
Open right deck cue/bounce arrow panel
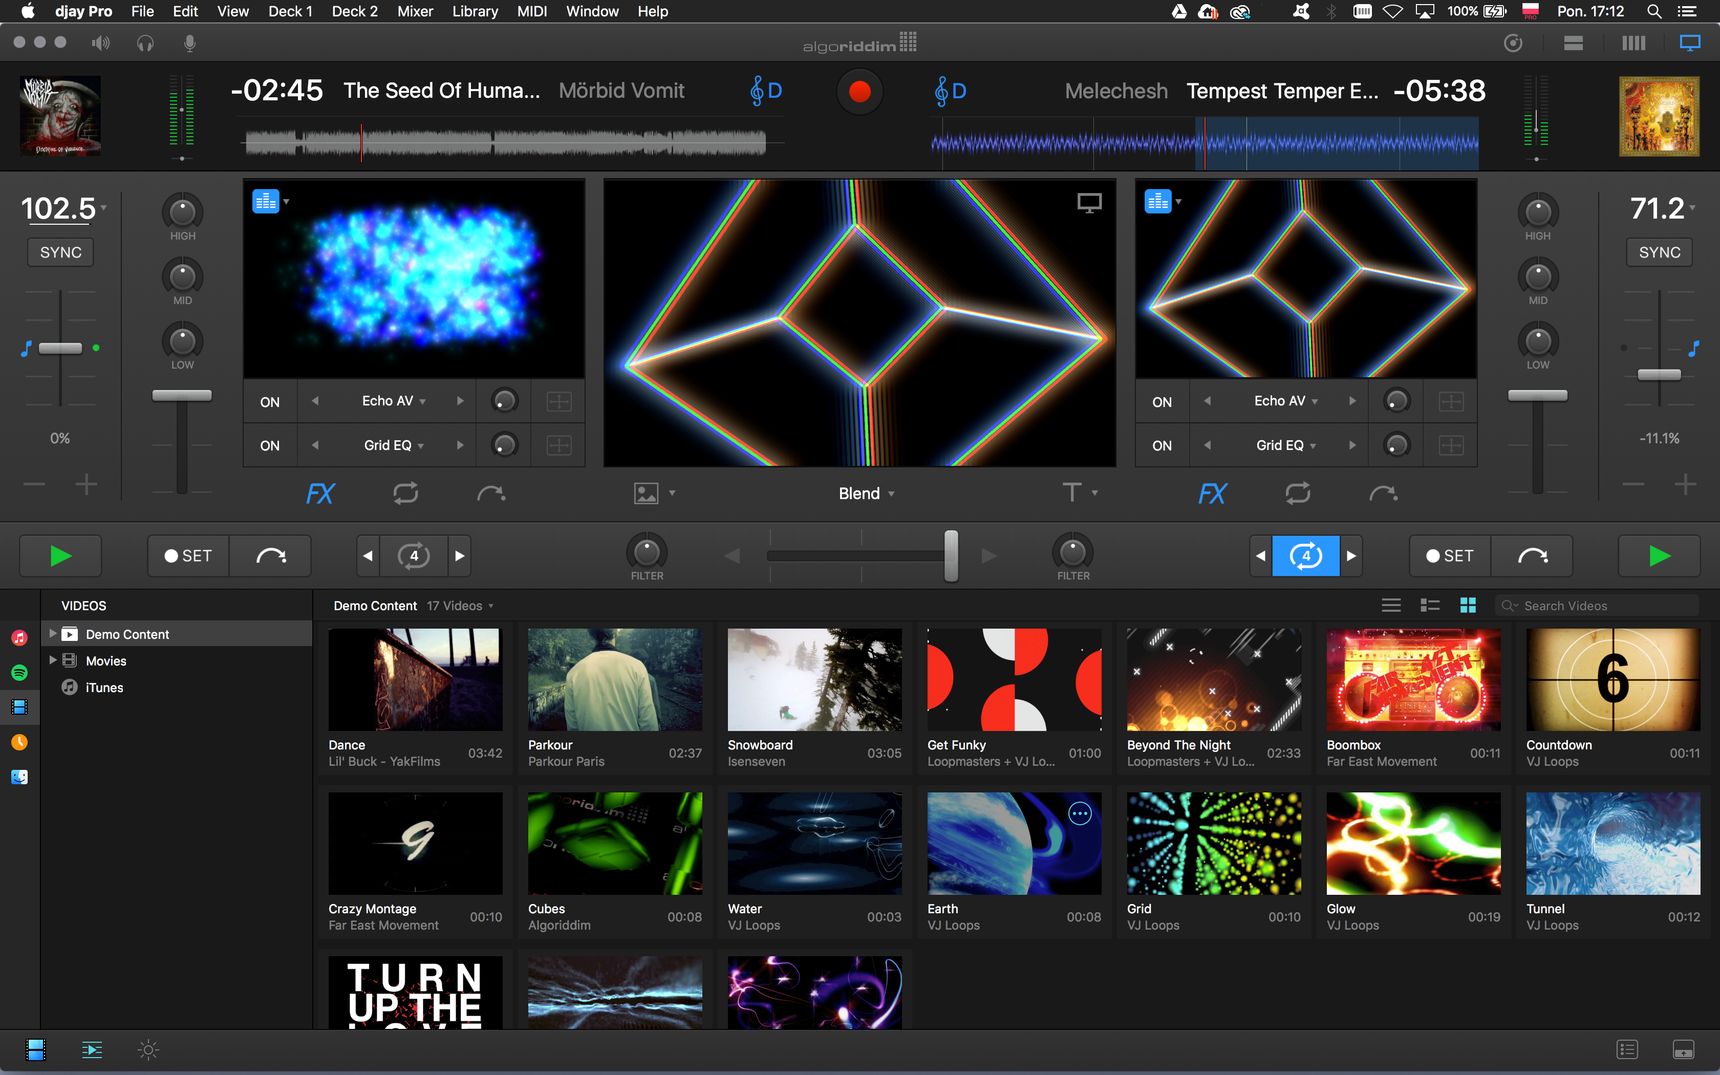1383,493
